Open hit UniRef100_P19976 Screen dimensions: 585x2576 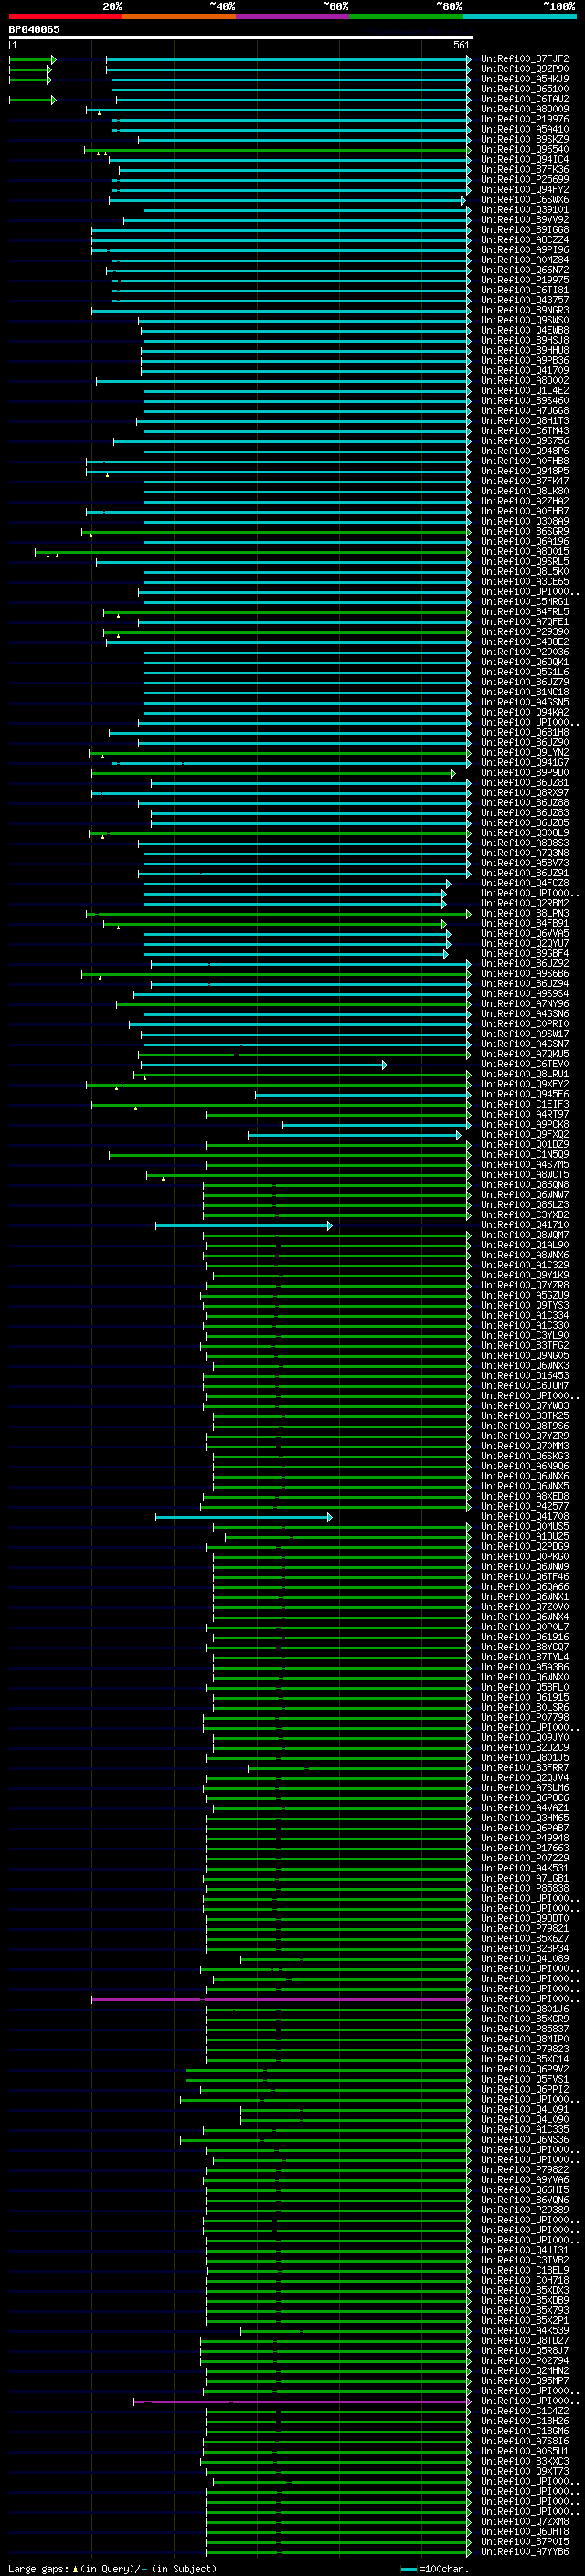point(524,119)
